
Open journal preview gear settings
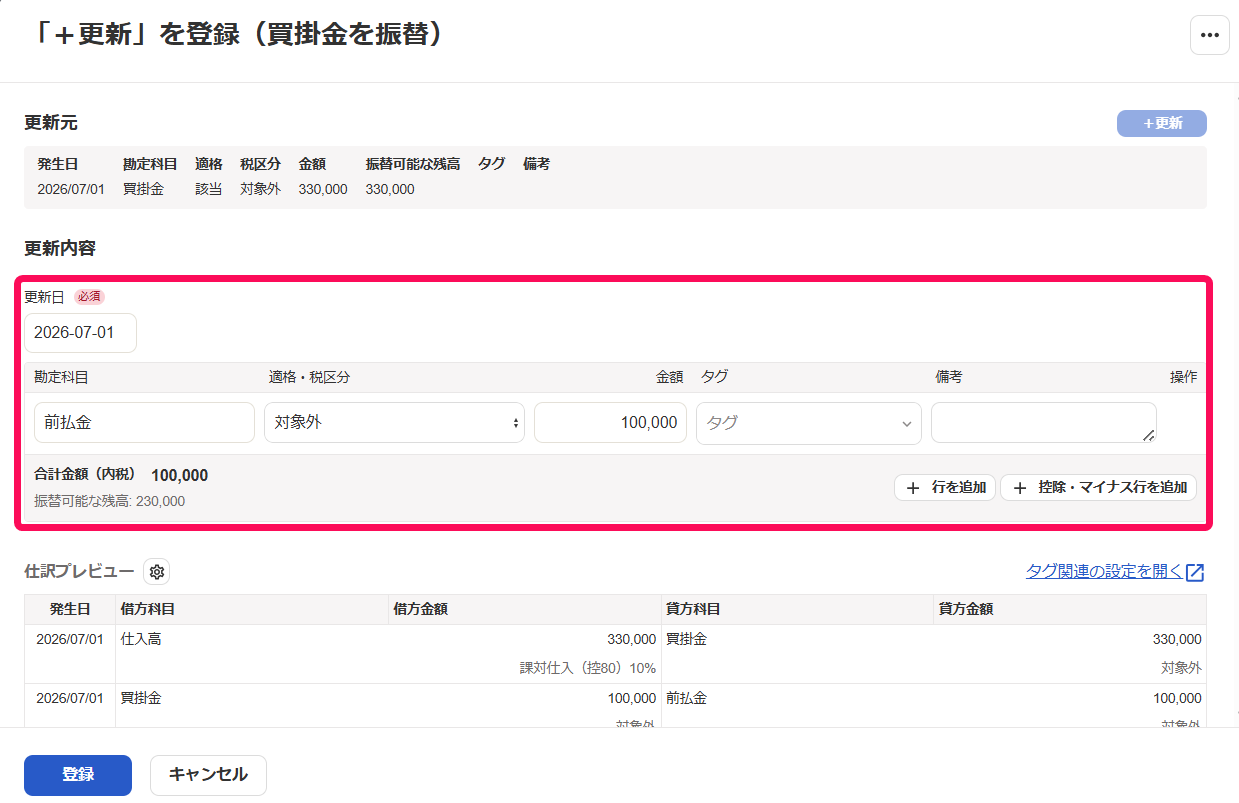(x=157, y=572)
